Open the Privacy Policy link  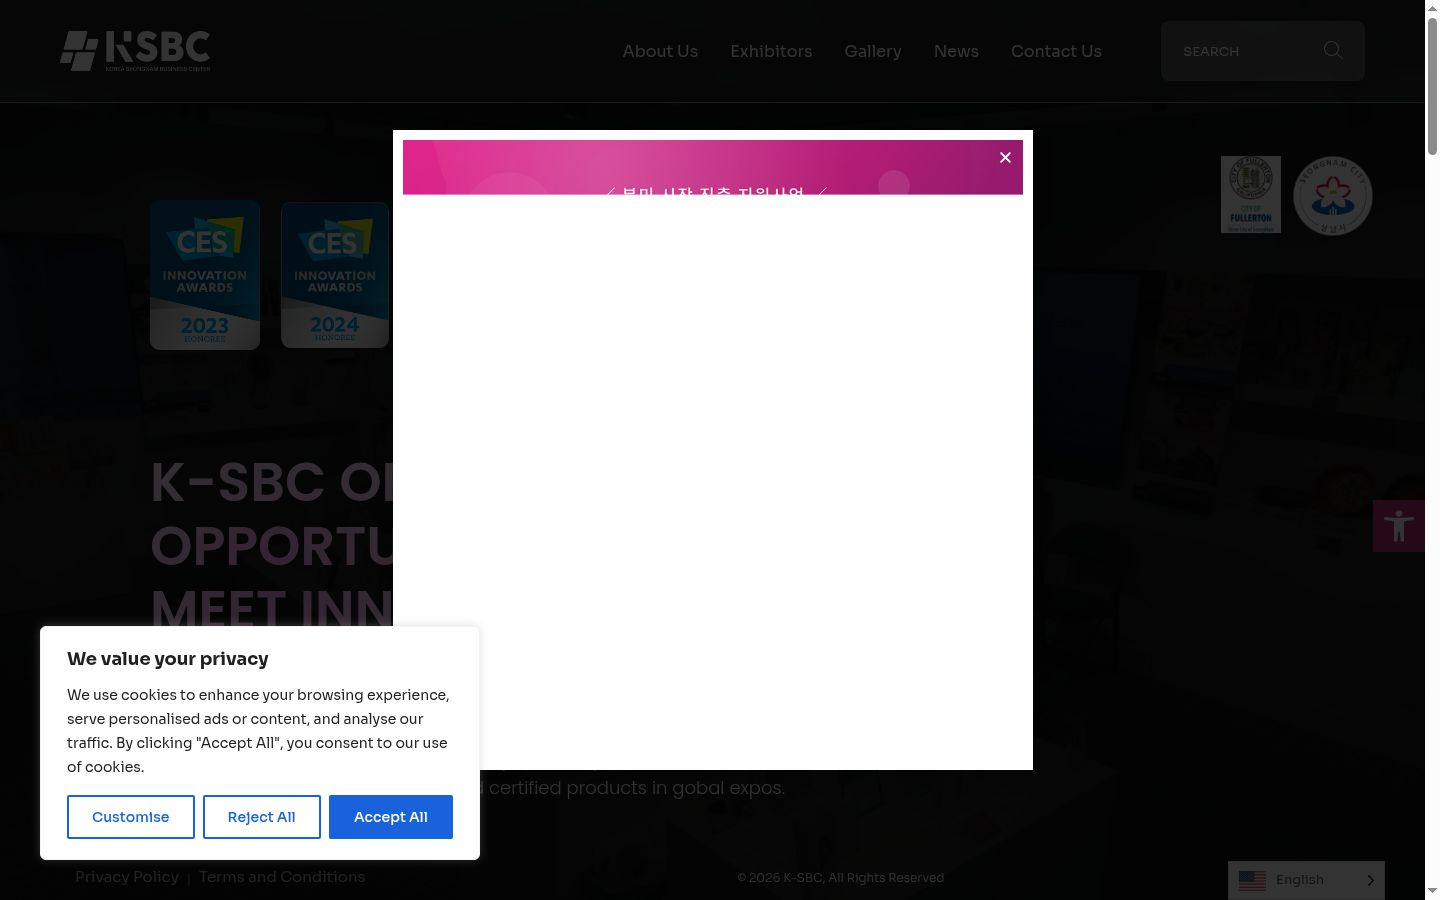(x=127, y=877)
